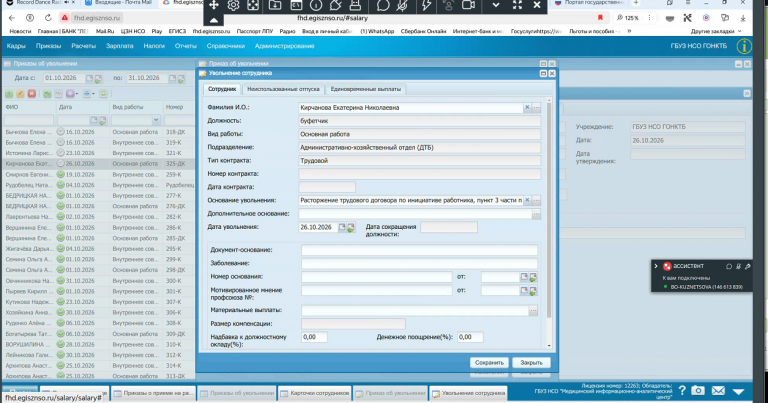Click the Сбербанк Онлайн bookmark
The width and height of the screenshot is (768, 403).
[423, 31]
